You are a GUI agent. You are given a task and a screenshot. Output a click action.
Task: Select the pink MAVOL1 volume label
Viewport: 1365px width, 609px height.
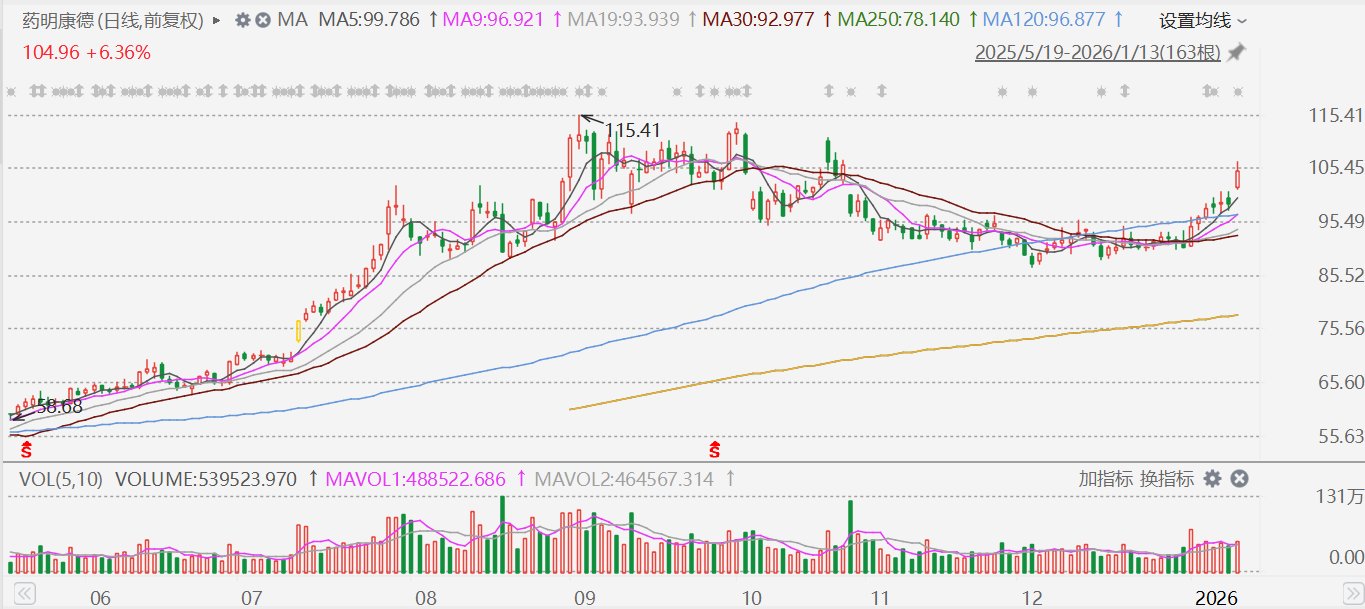click(x=423, y=479)
